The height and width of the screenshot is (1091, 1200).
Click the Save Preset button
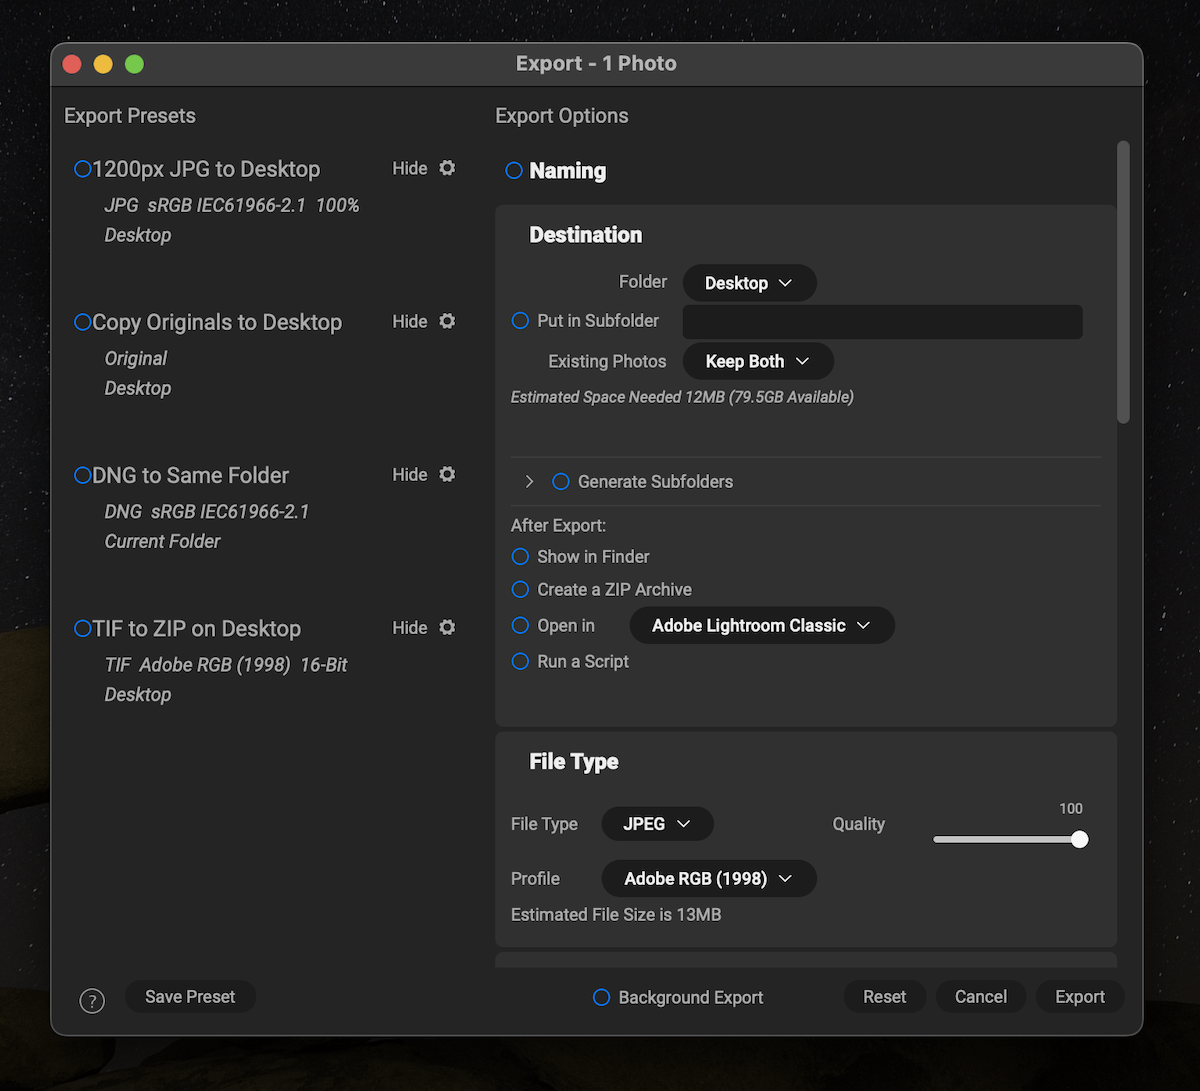(190, 997)
